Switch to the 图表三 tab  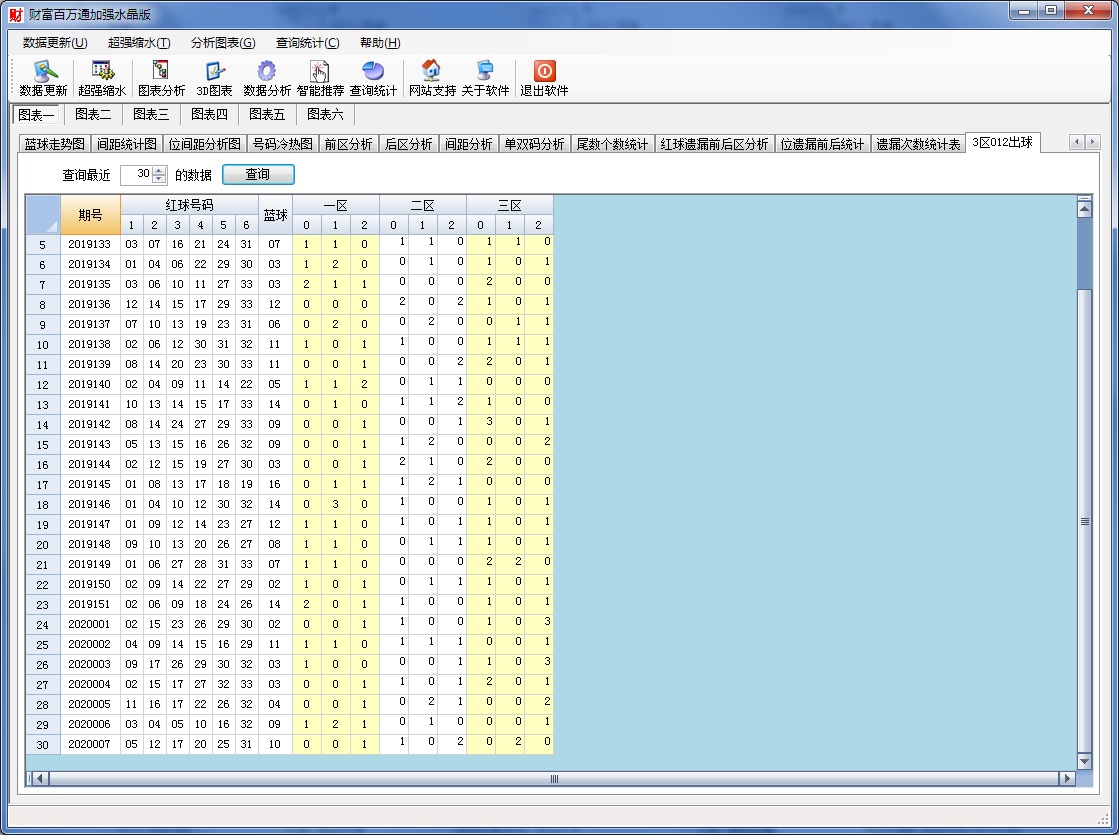(152, 114)
